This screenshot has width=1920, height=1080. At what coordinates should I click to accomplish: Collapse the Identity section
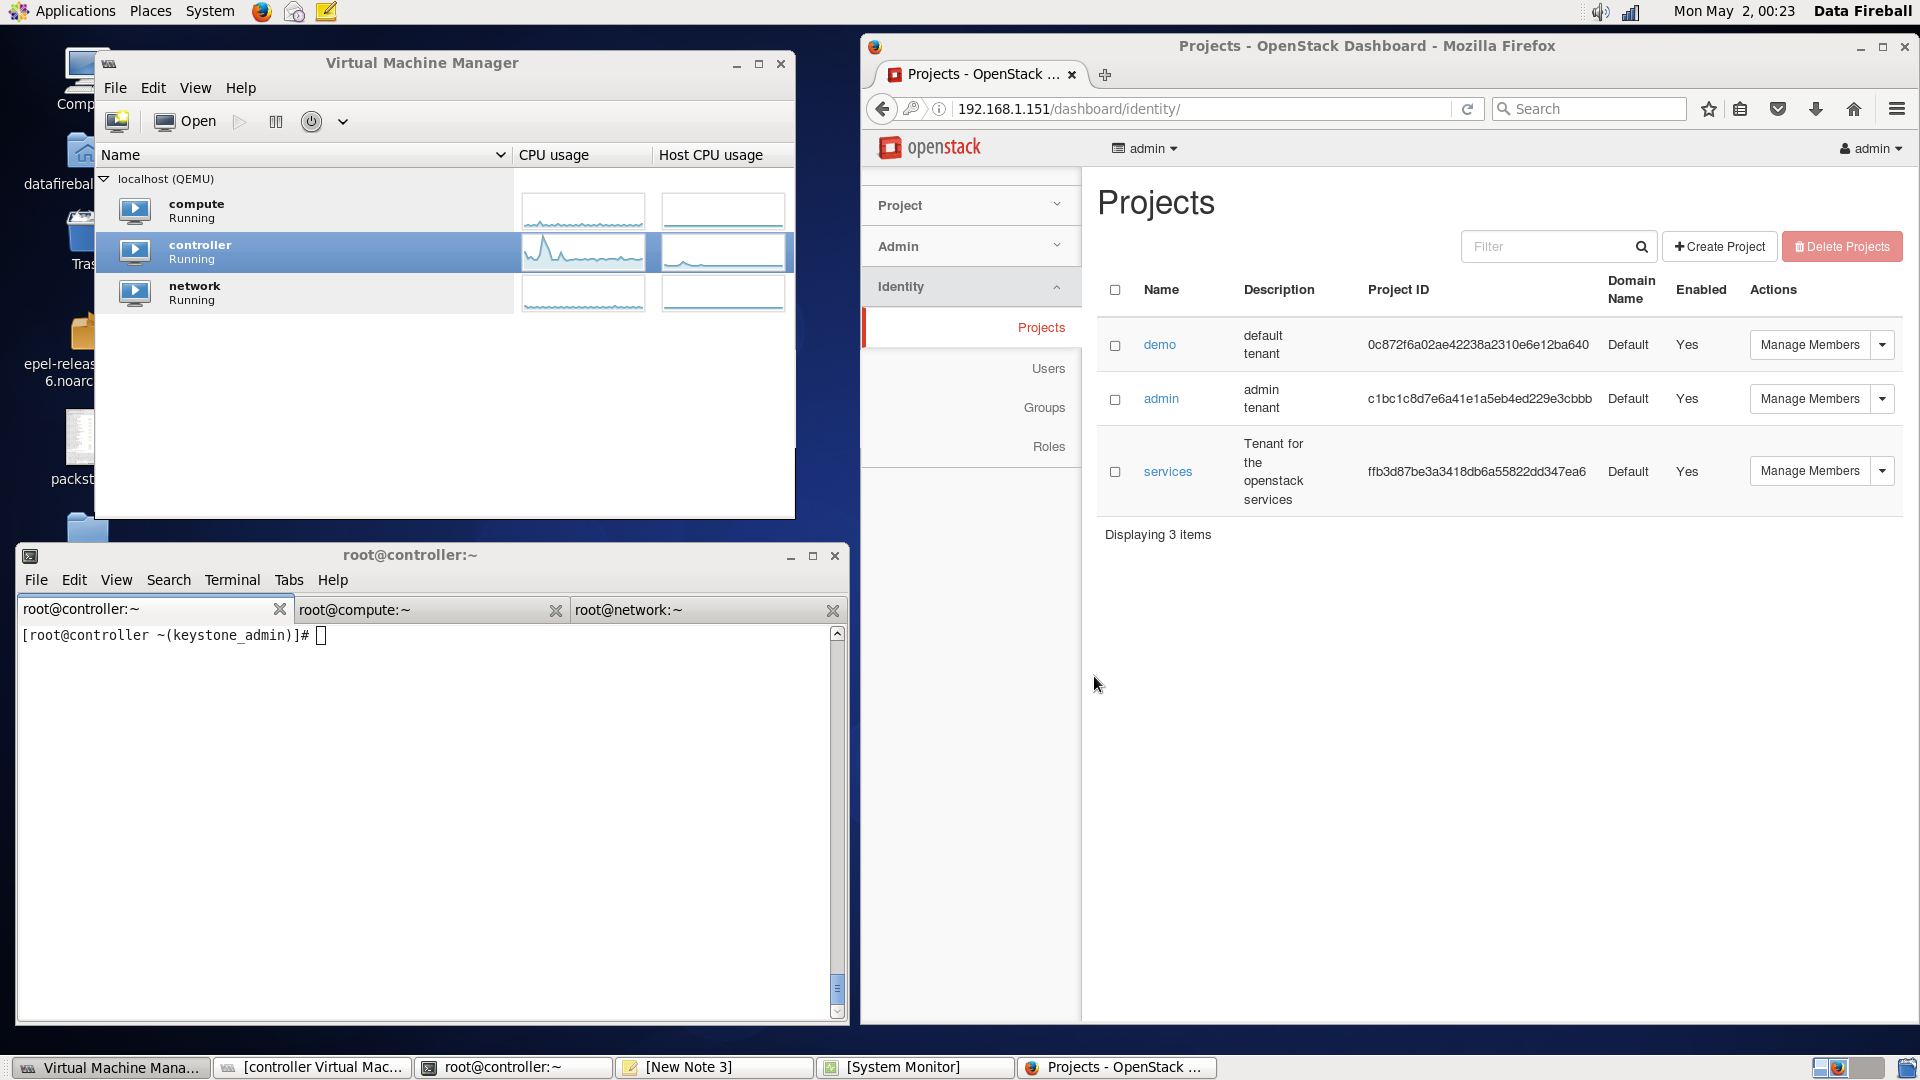point(1056,287)
